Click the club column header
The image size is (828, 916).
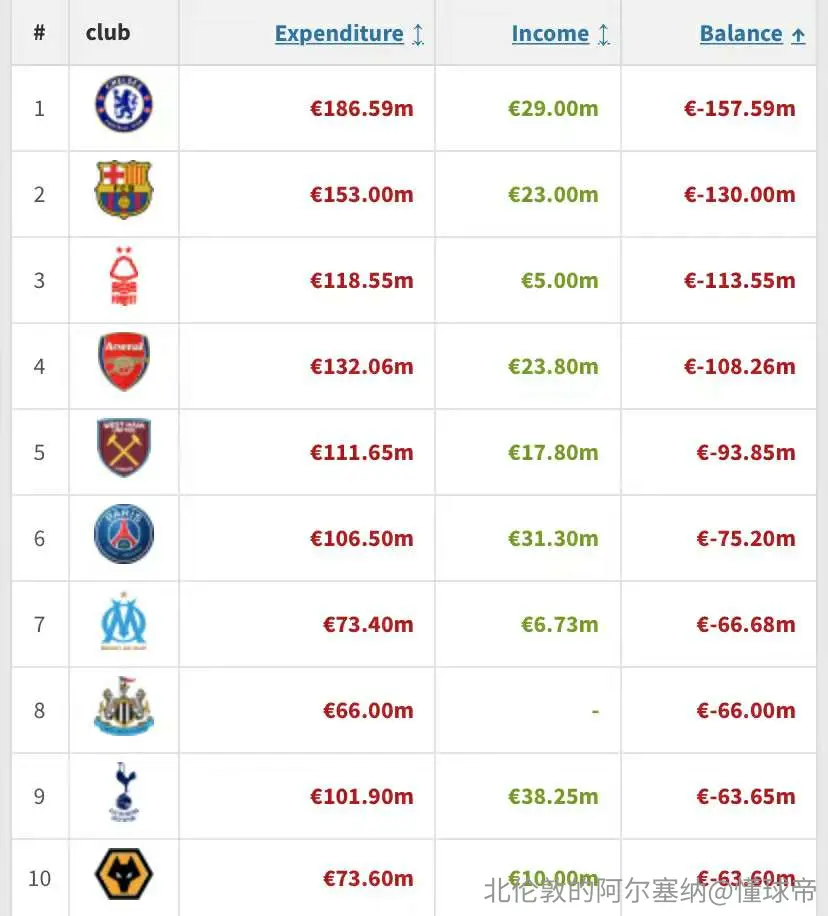(x=108, y=32)
